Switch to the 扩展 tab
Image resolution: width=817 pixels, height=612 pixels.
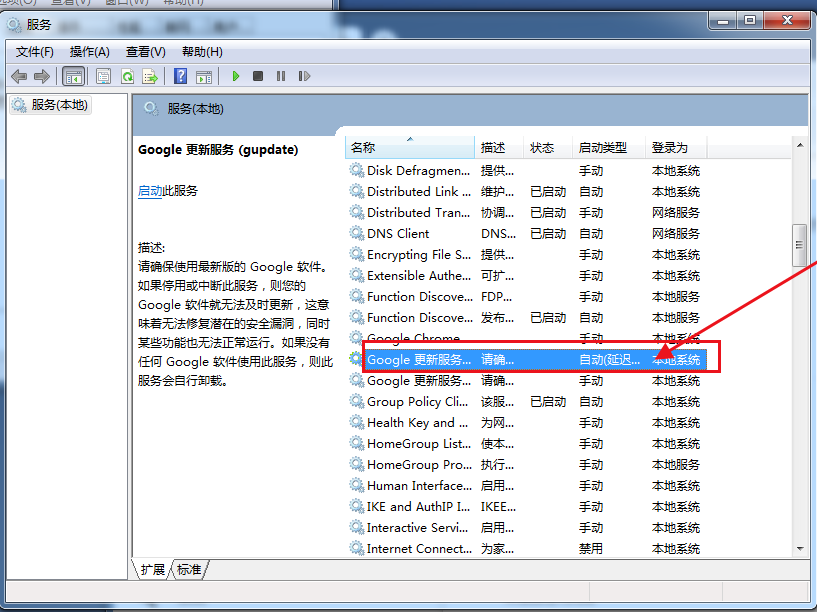[153, 569]
